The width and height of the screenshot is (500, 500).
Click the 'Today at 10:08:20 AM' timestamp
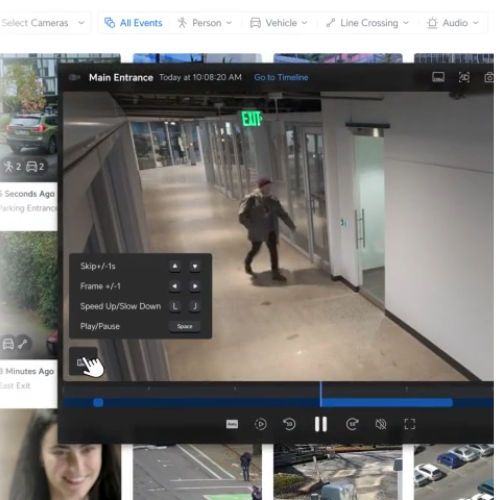click(200, 77)
